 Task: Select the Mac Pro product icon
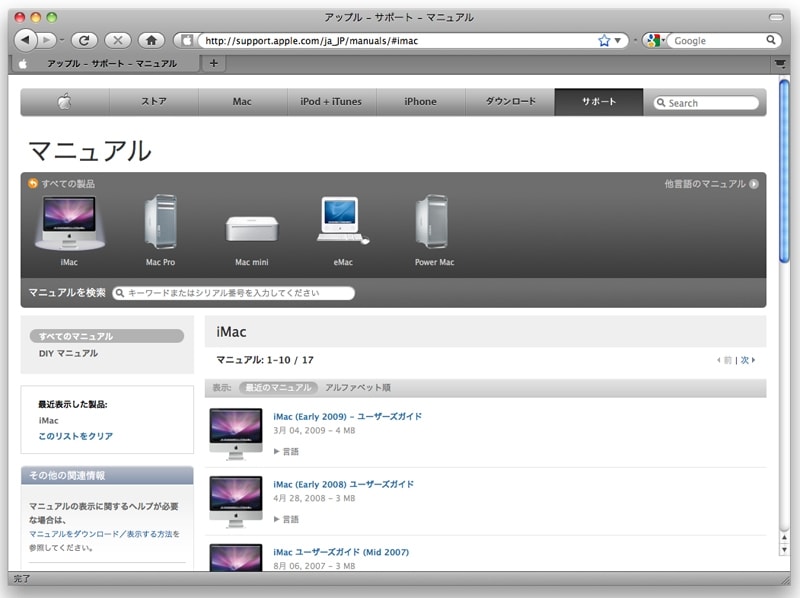coord(160,230)
